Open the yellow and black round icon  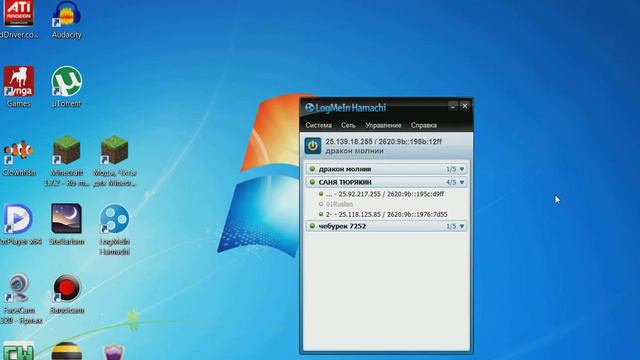(x=67, y=351)
